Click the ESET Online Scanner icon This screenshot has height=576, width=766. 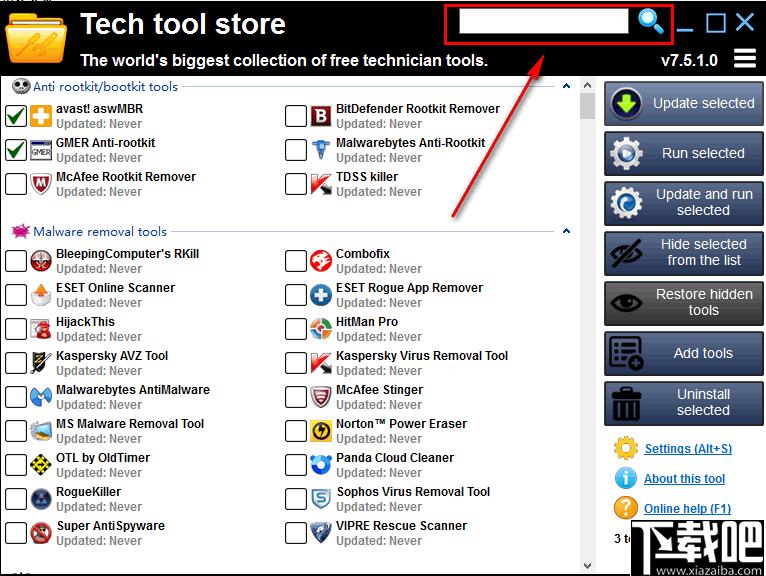(x=41, y=295)
